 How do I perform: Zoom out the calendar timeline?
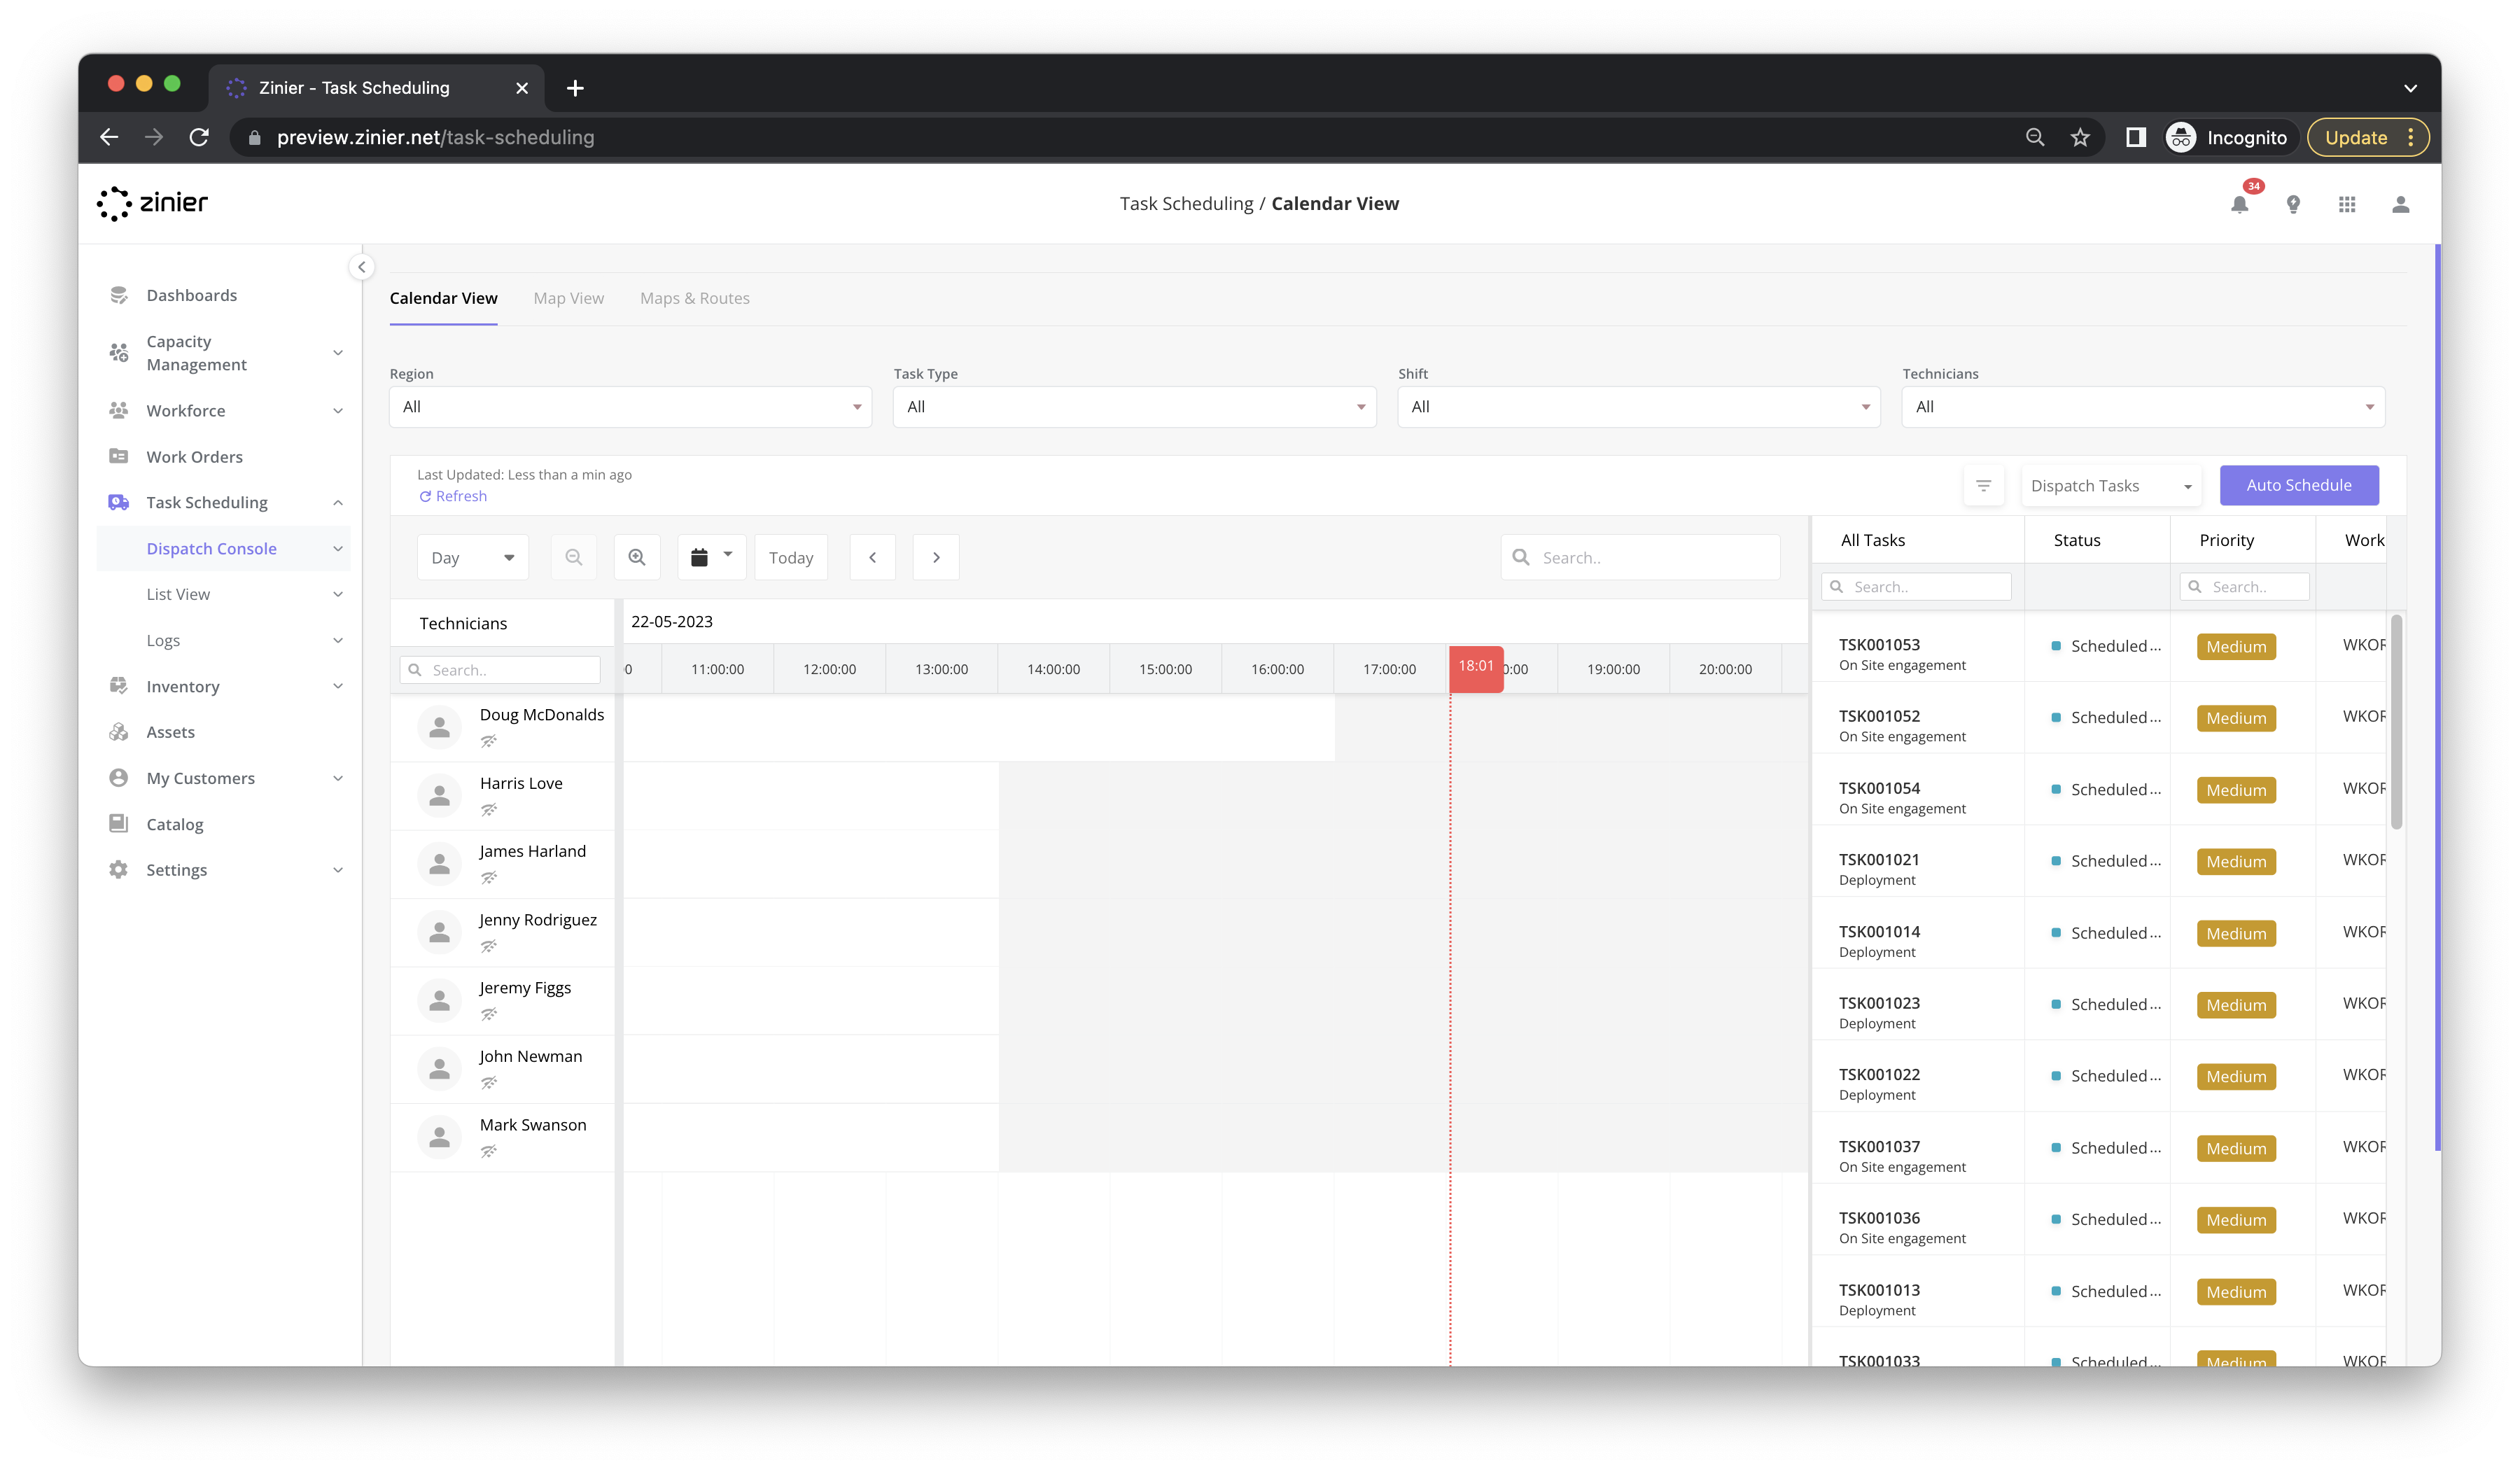coord(574,557)
